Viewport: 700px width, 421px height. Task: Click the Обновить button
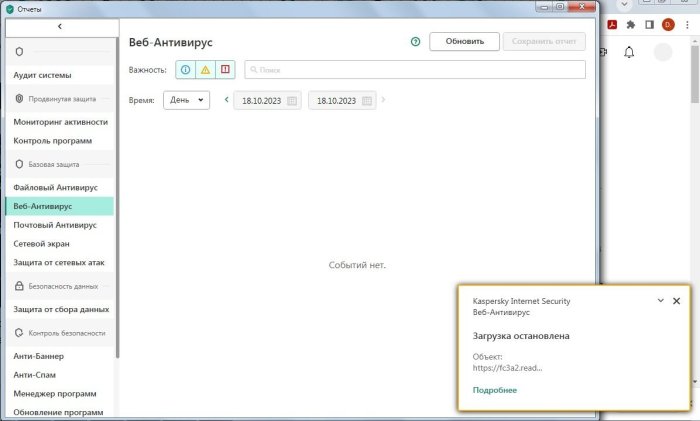tap(464, 42)
